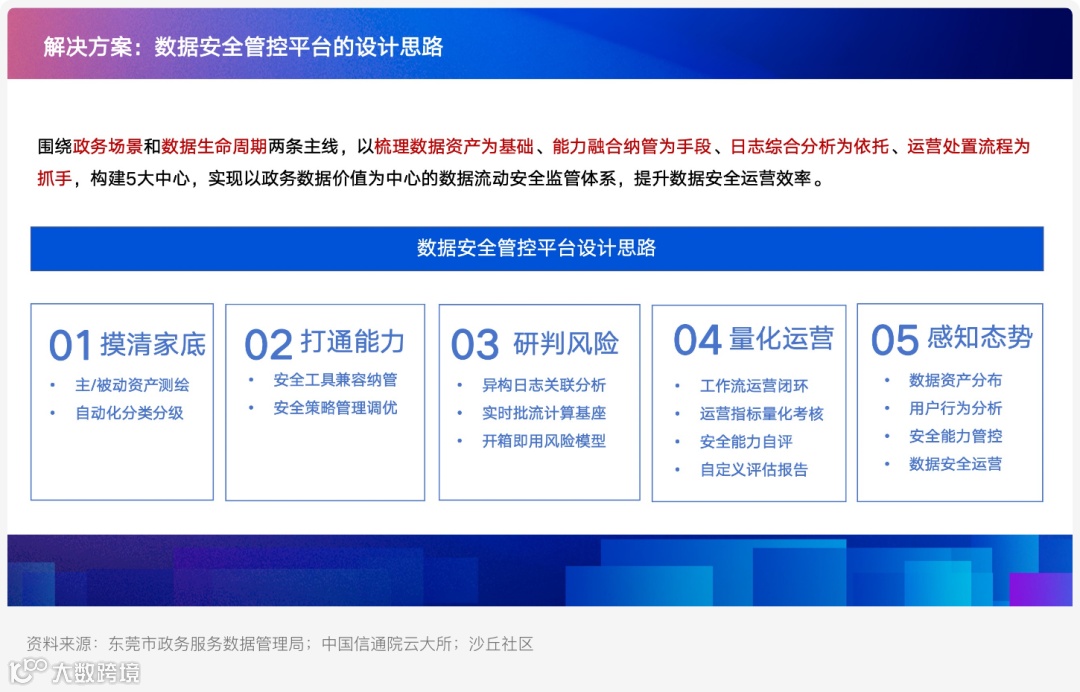
Task: Click the slide title 解决方案：数据安全管控平台的设计思路
Action: 243,47
